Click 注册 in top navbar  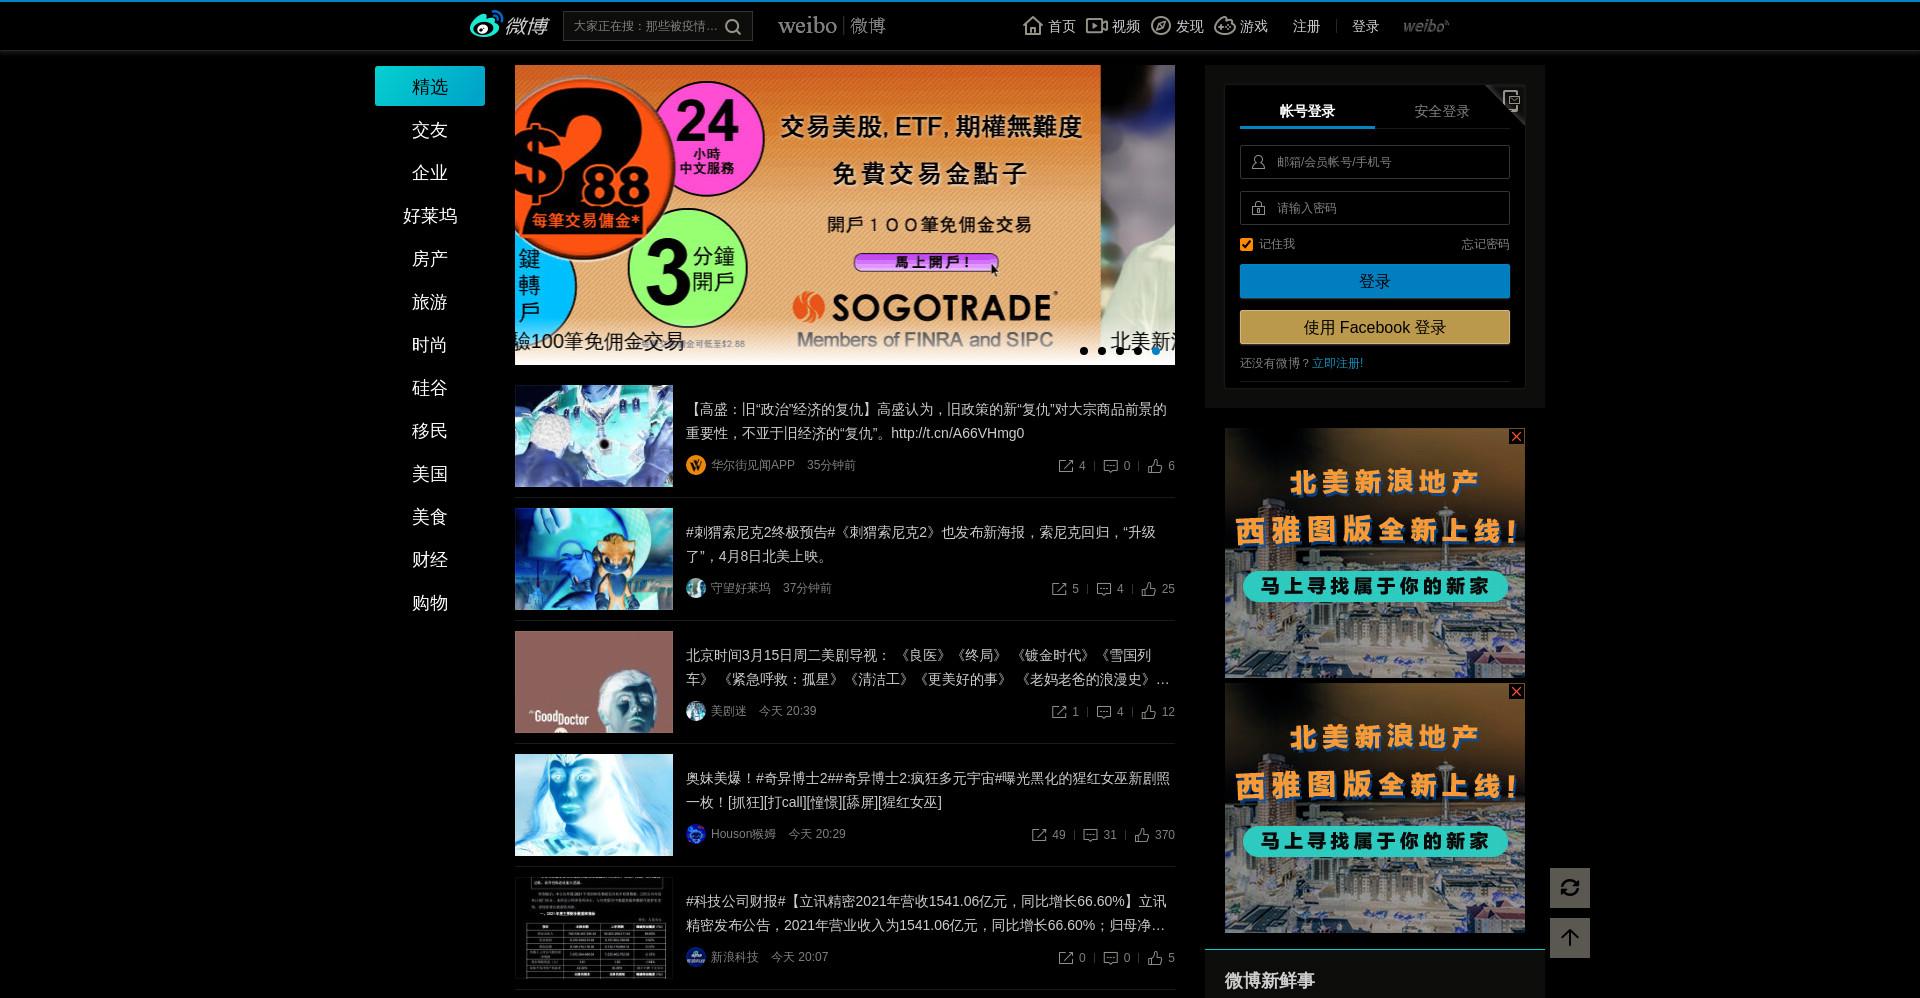pos(1306,26)
